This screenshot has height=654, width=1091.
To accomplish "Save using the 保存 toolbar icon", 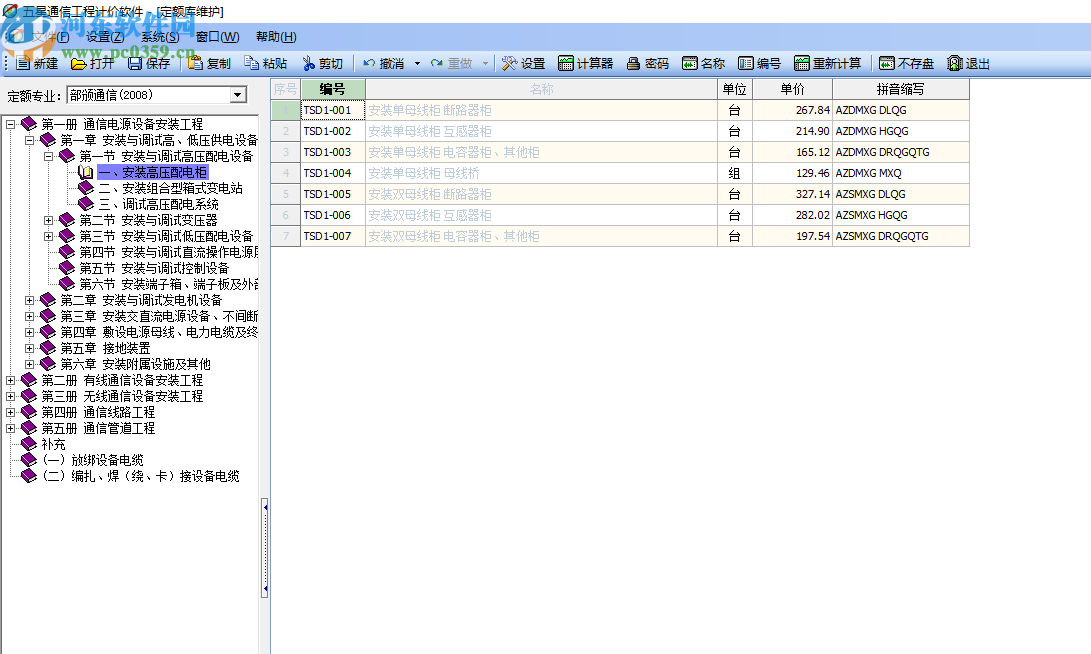I will tap(135, 63).
